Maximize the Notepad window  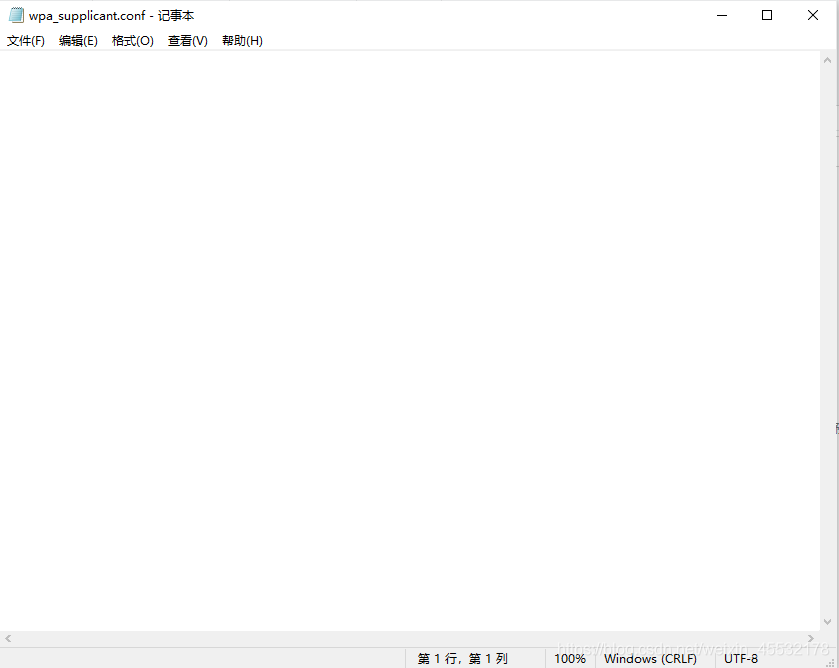click(767, 15)
